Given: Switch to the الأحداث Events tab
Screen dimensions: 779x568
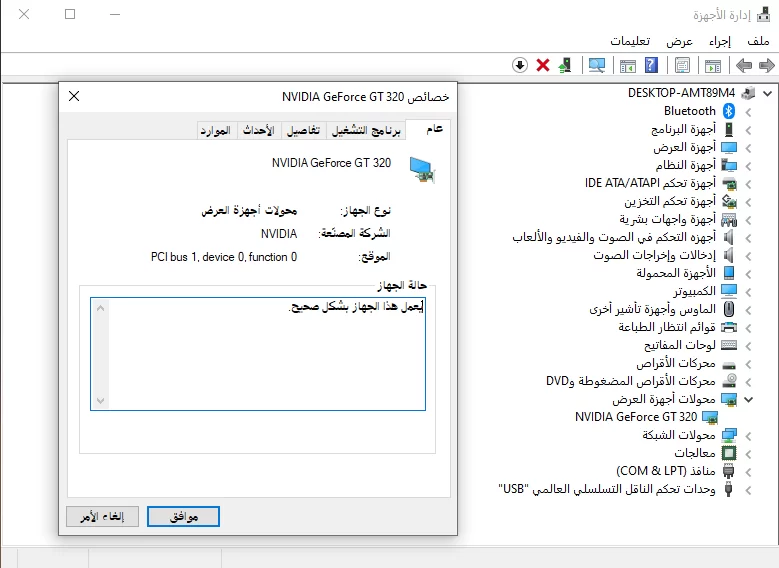Looking at the screenshot, I should tap(259, 131).
